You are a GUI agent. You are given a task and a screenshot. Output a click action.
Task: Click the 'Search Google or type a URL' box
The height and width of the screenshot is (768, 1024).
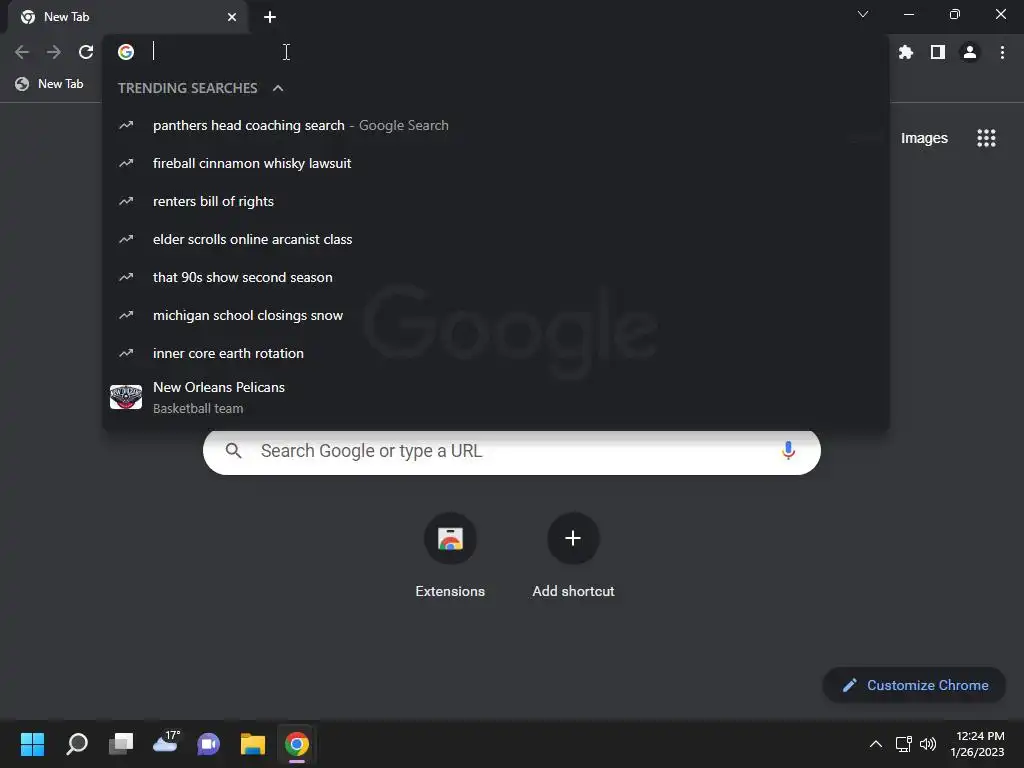tap(511, 451)
